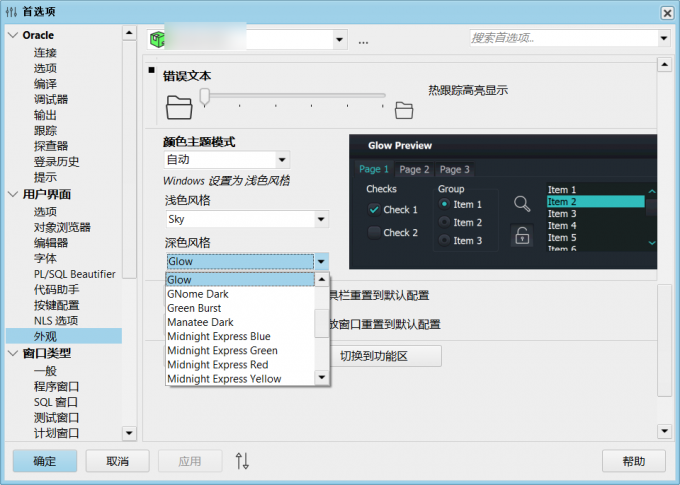The image size is (680, 485).
Task: Toggle Check 1 checkbox in preview
Action: (374, 210)
